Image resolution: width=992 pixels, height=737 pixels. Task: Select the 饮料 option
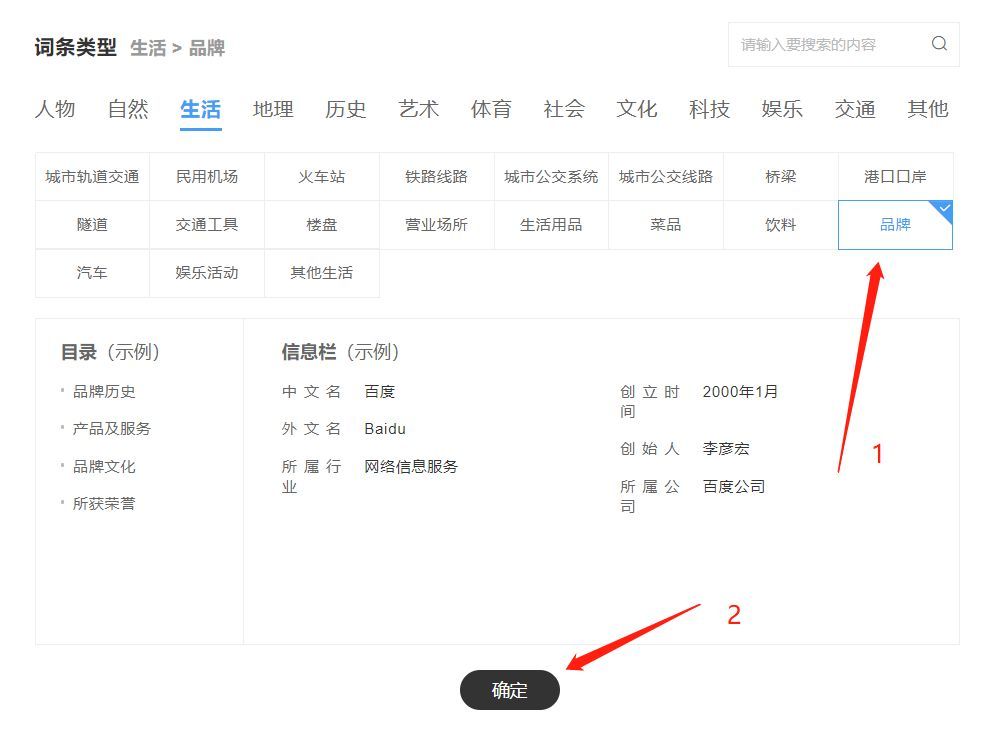click(780, 225)
